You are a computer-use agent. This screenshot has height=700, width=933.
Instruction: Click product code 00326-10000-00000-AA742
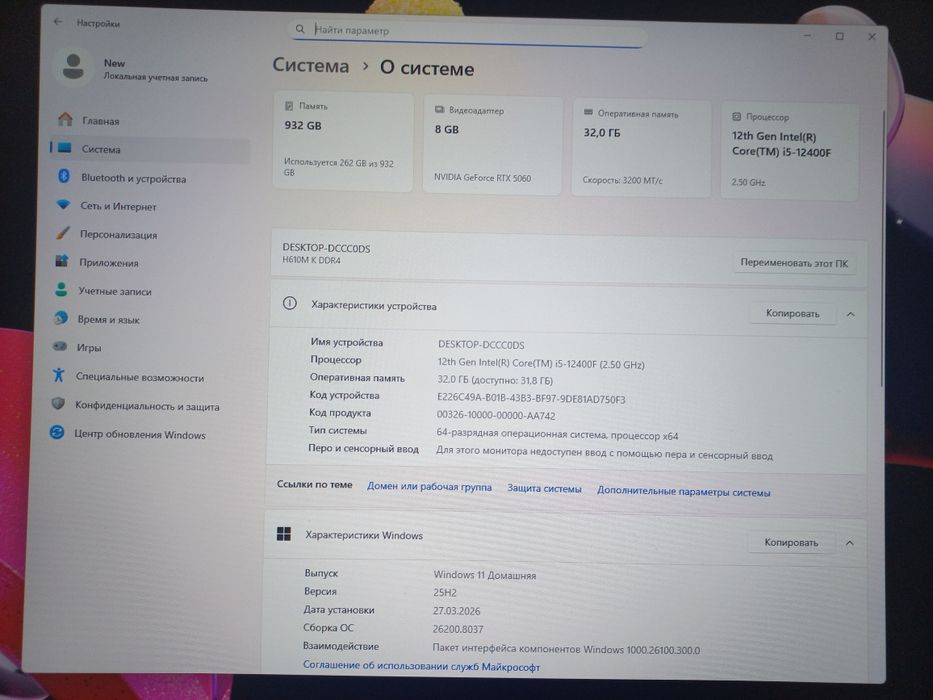(496, 415)
